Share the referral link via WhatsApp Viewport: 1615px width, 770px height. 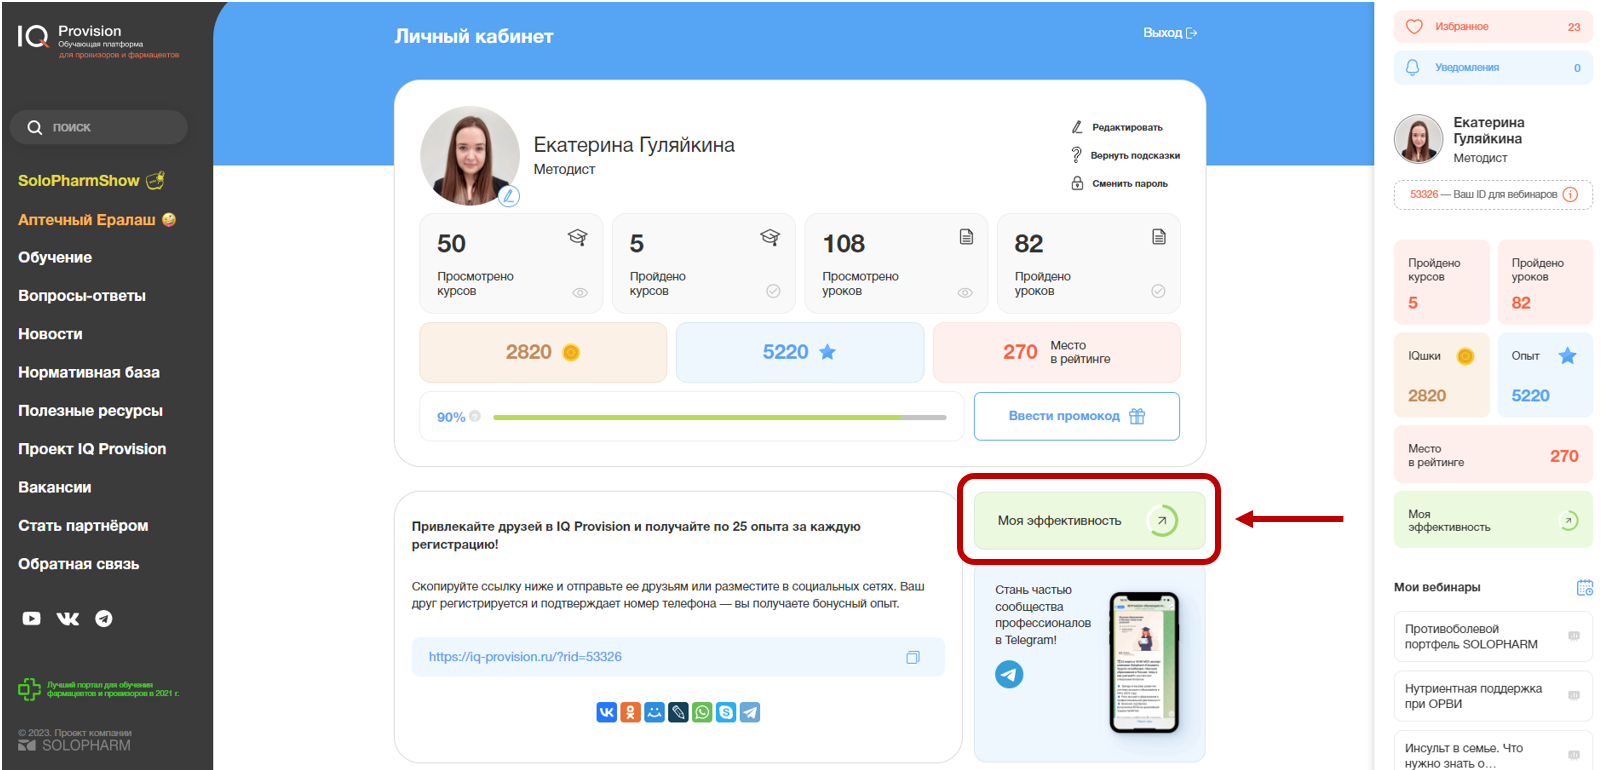tap(703, 712)
